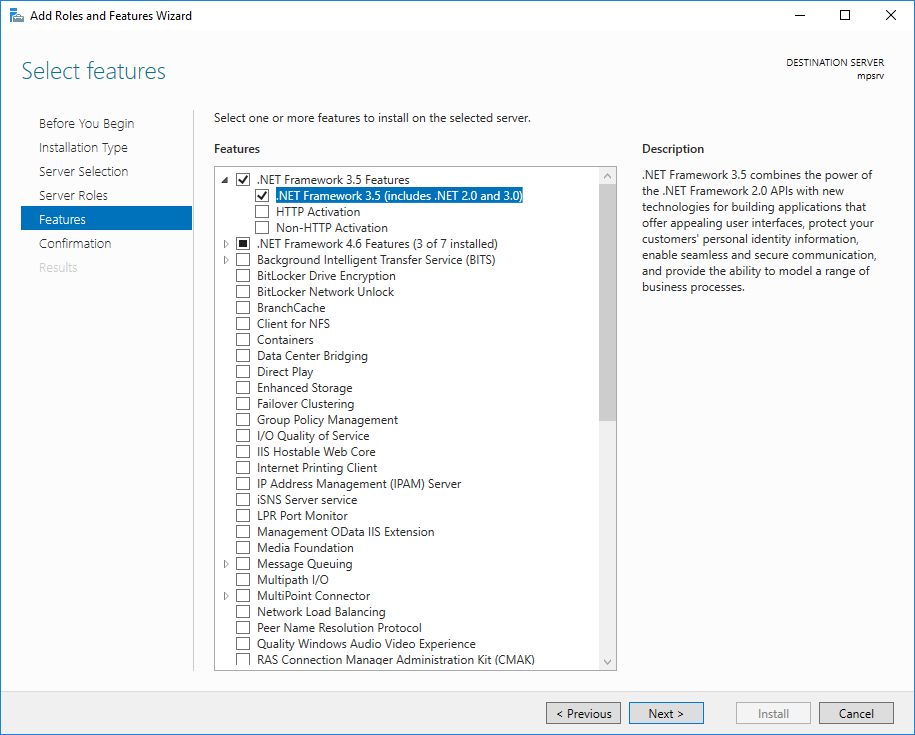
Task: Select BitLocker Network Unlock label
Action: 325,292
